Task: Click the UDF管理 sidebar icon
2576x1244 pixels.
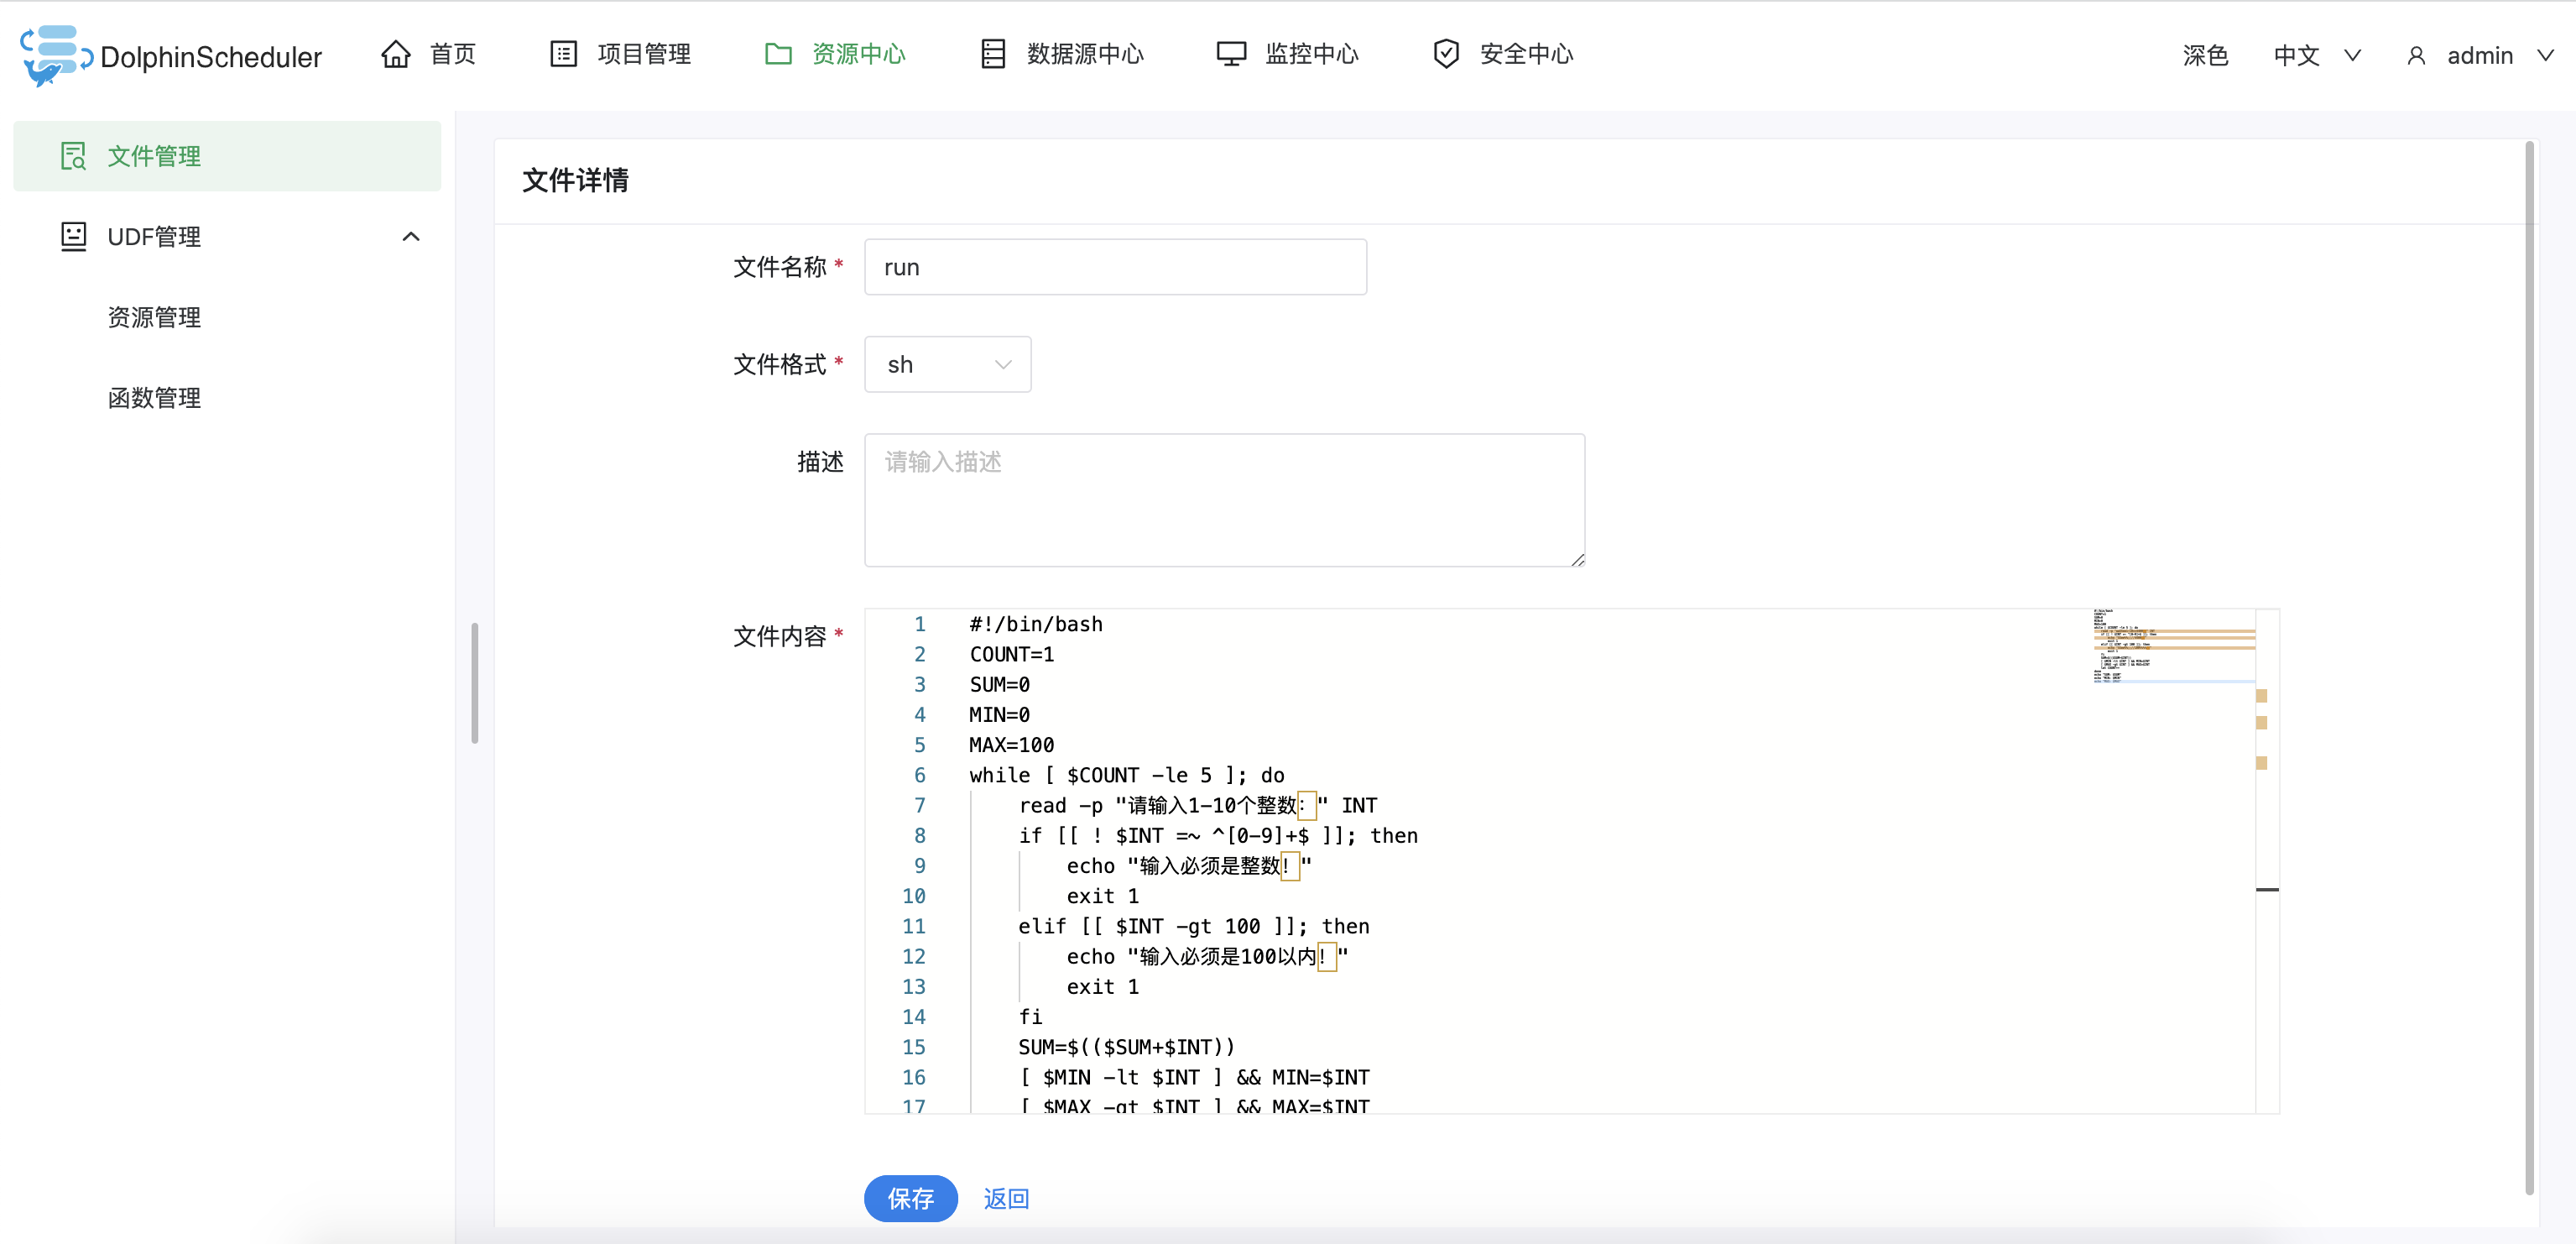Action: coord(73,237)
